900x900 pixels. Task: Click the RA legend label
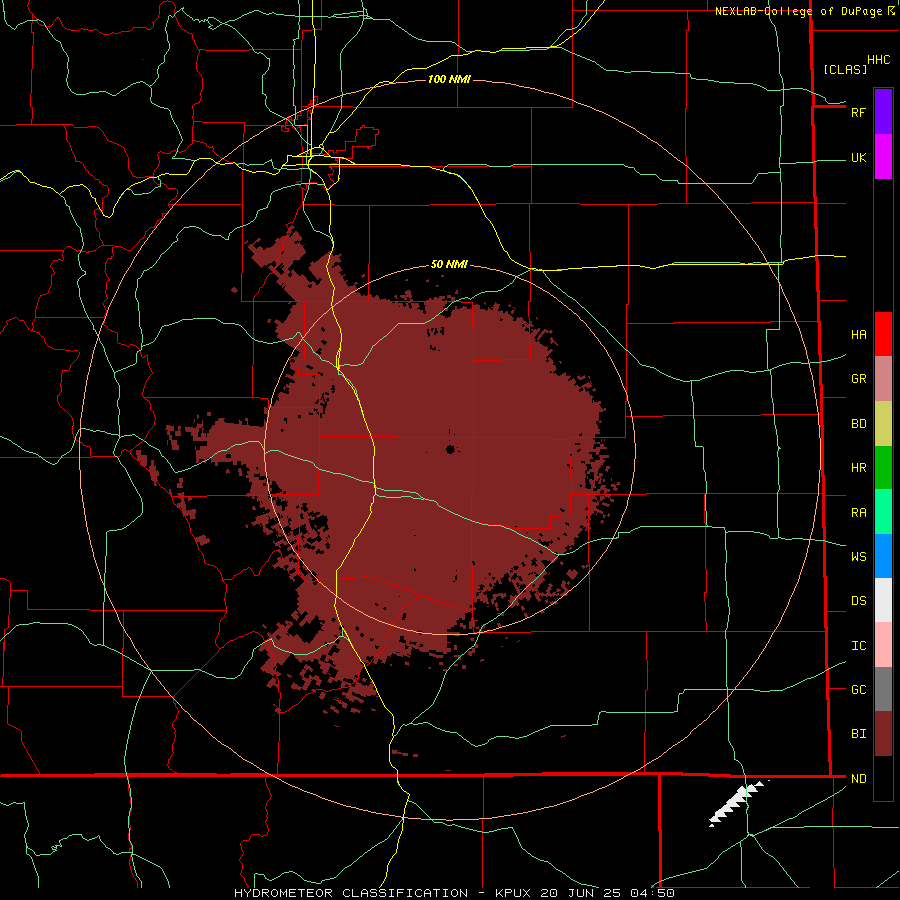(858, 513)
